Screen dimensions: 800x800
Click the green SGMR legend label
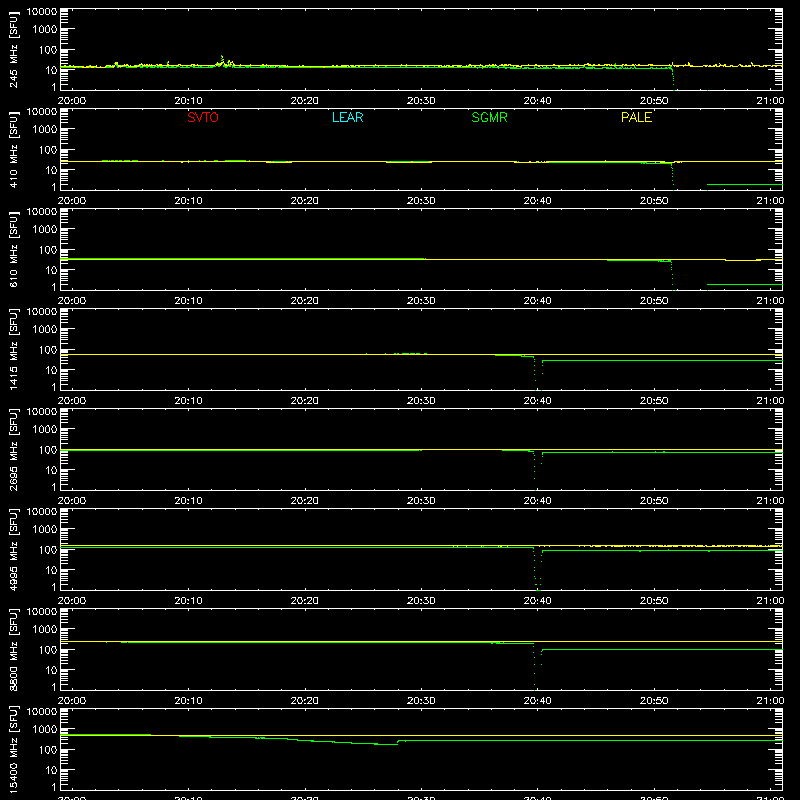click(x=489, y=117)
